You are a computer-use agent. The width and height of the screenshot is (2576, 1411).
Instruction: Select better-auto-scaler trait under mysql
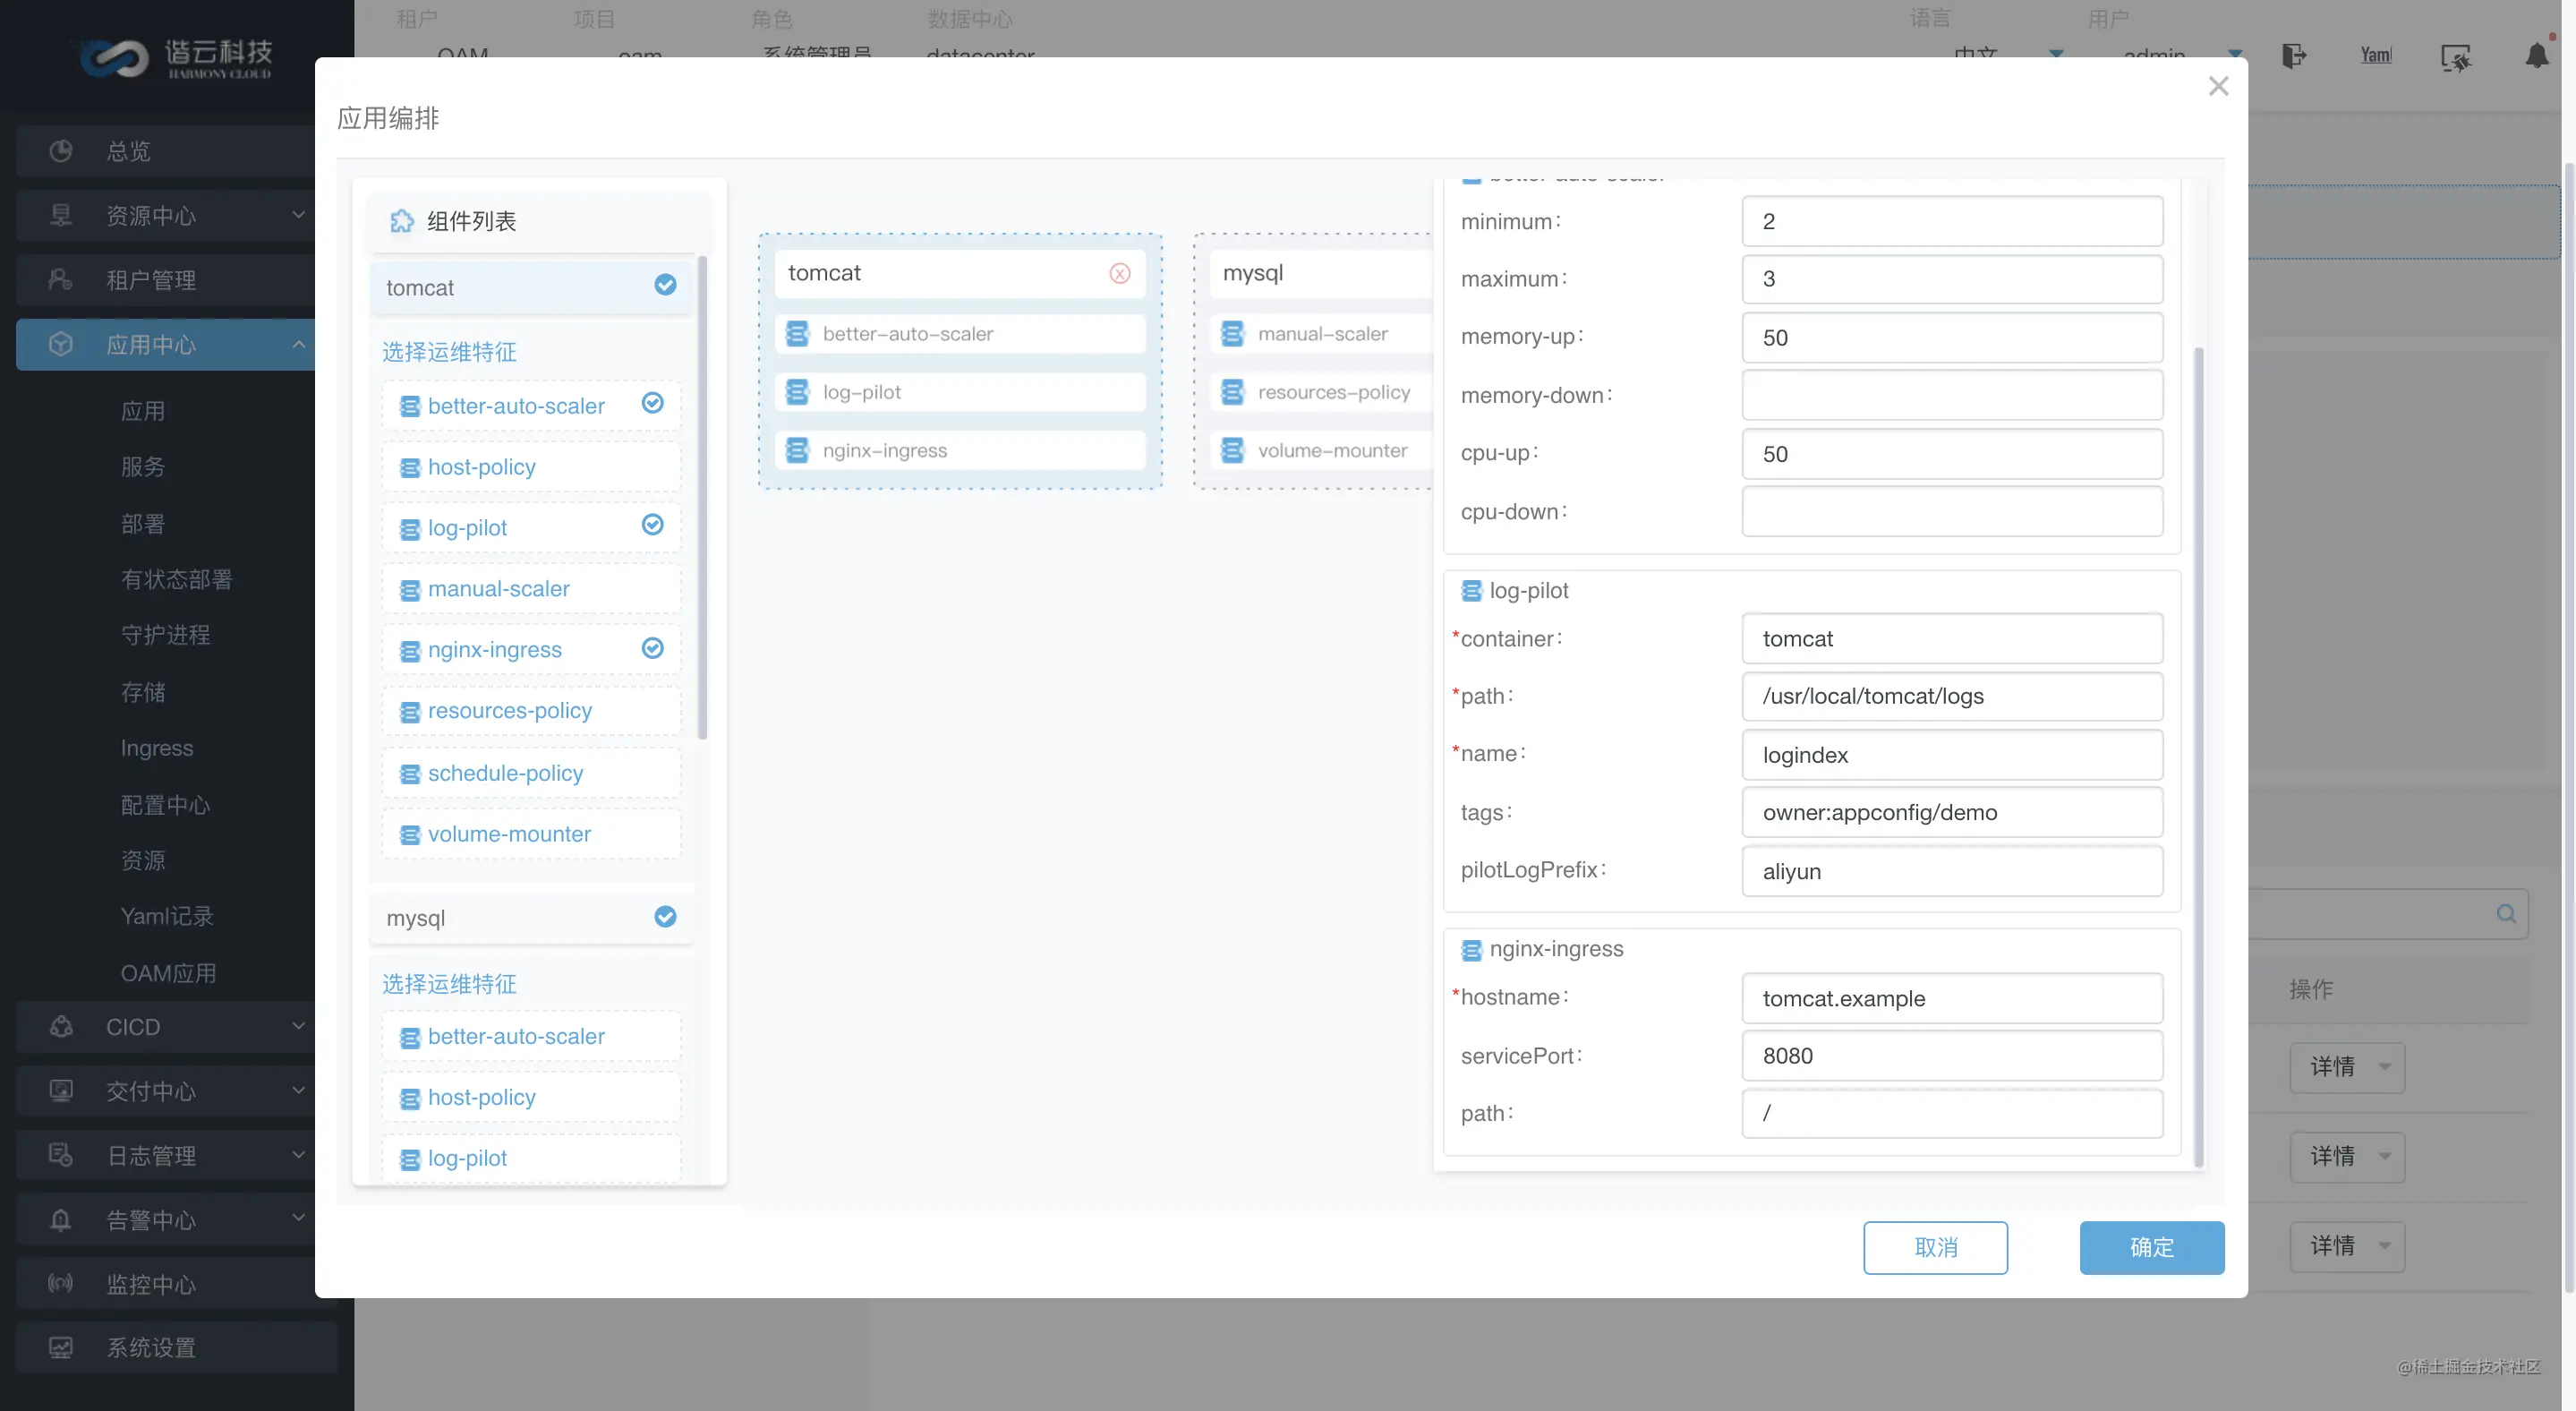coord(531,1037)
